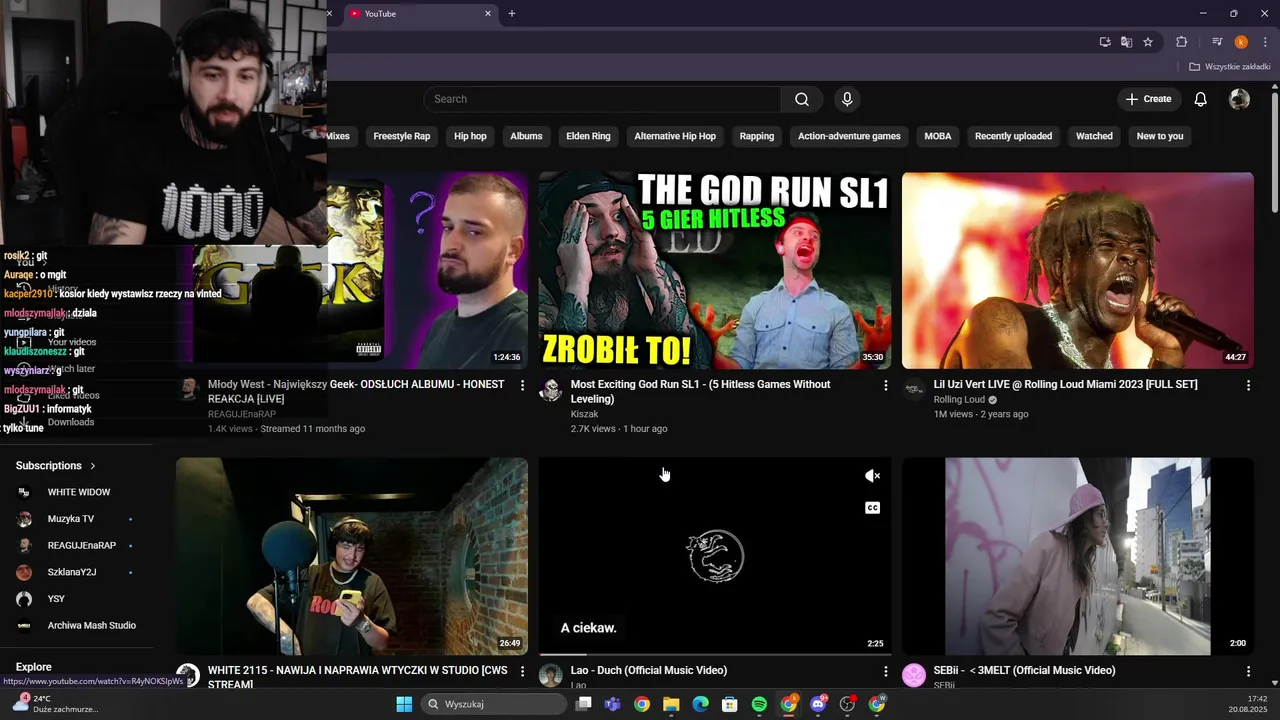
Task: Open options for SEBii 3MELT video
Action: (1248, 671)
